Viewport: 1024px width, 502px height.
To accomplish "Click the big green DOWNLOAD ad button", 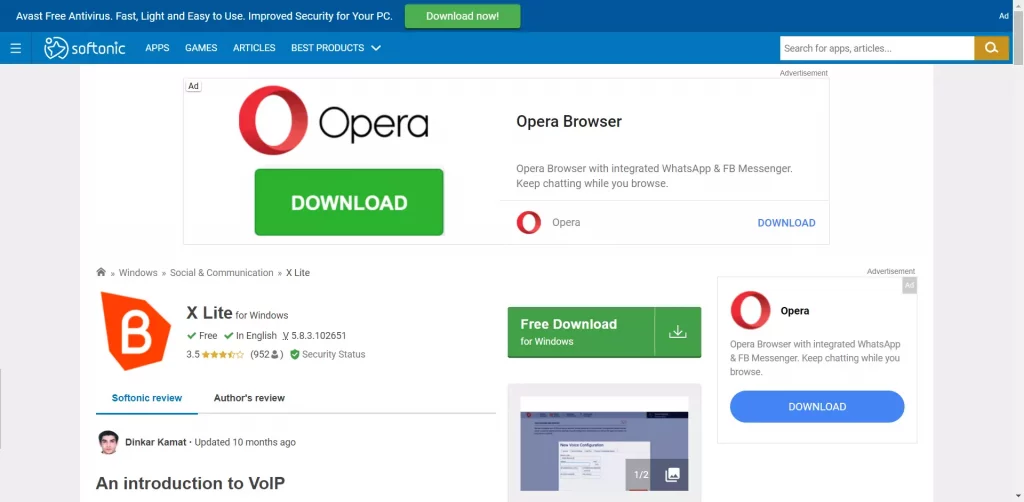I will (349, 202).
